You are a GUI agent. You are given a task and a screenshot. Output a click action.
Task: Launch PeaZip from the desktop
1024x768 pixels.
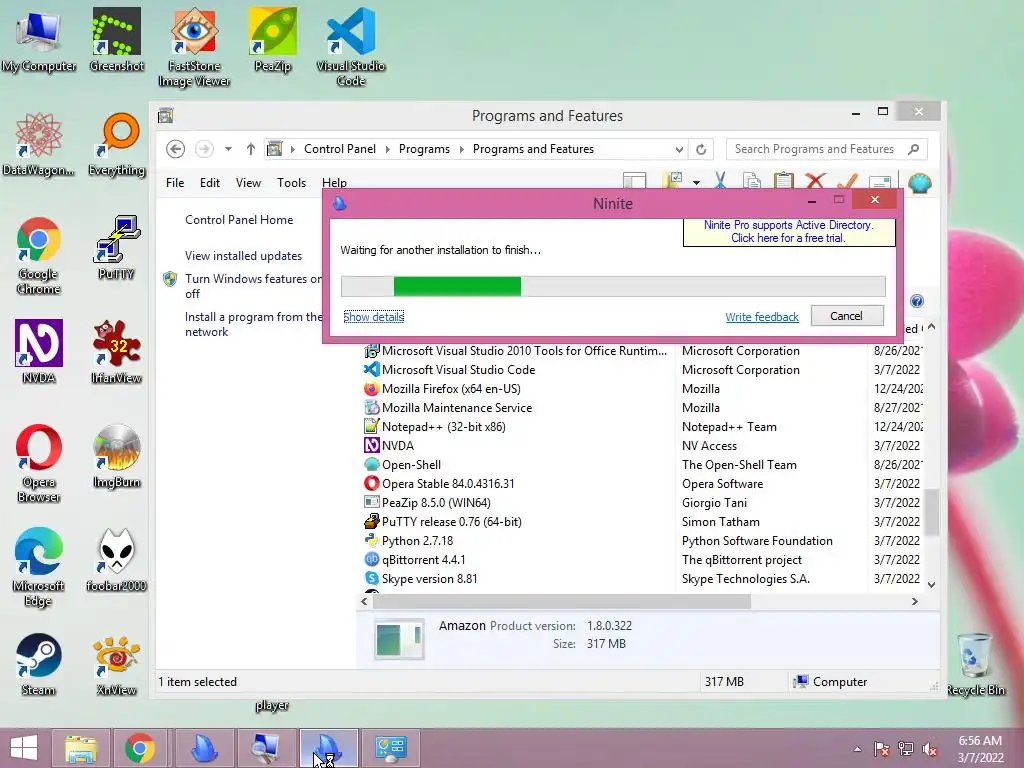272,39
